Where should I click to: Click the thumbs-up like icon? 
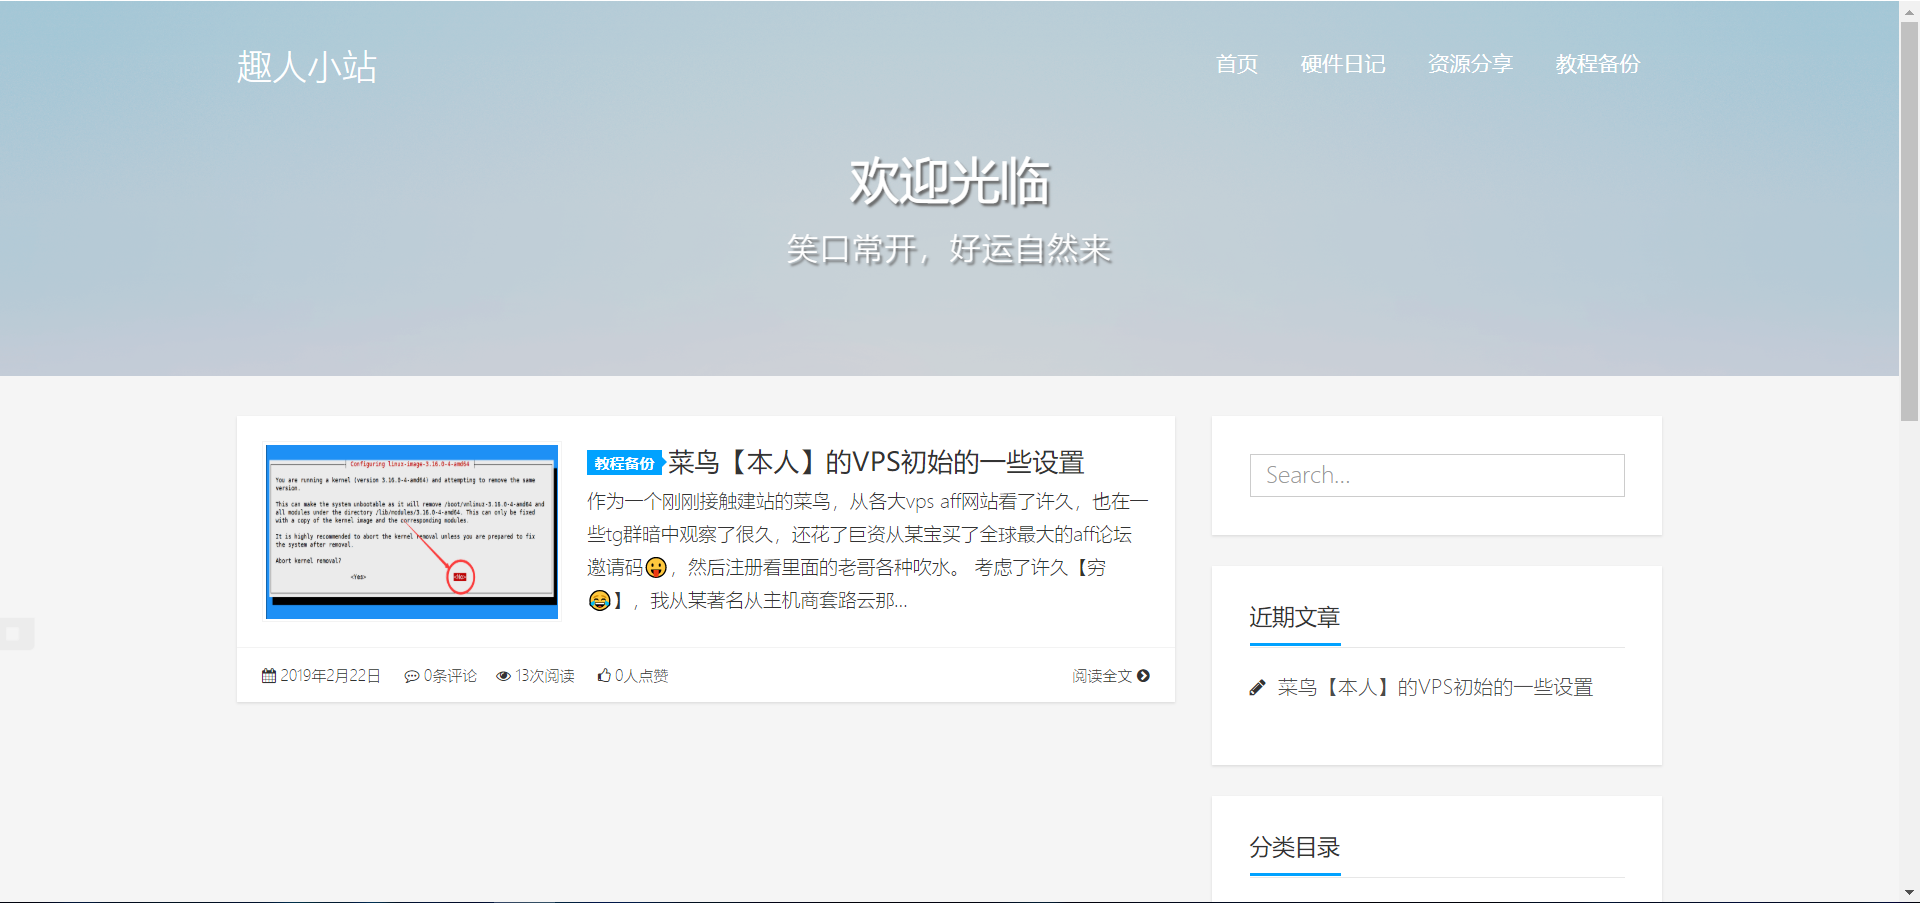click(604, 676)
